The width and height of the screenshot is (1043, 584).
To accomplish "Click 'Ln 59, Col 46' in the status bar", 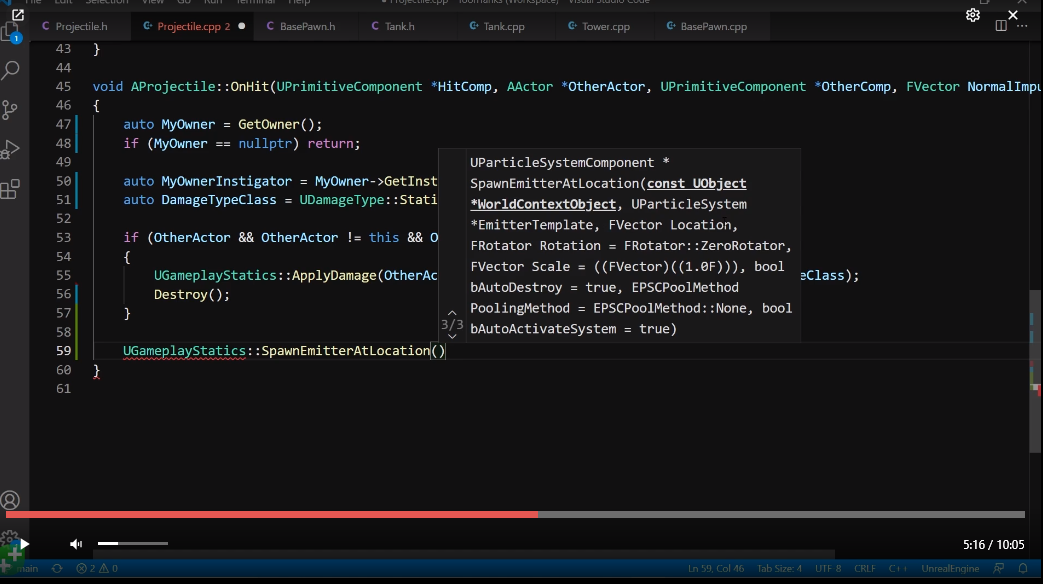I will (x=716, y=568).
